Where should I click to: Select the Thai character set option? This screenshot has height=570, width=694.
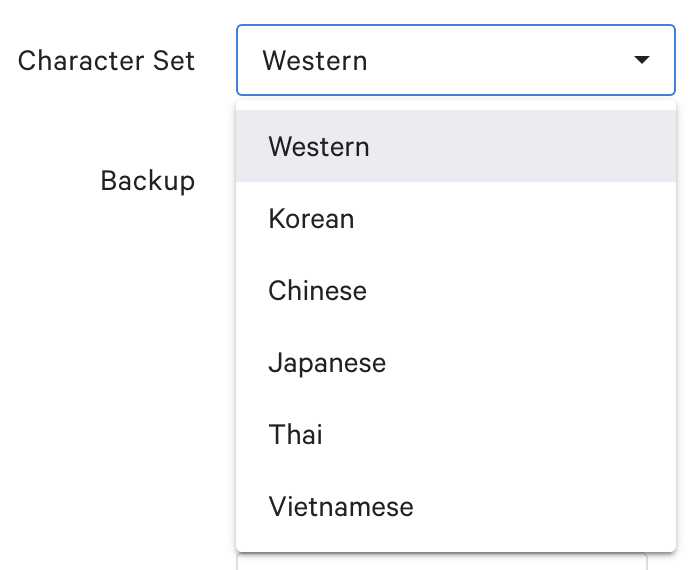tap(456, 434)
